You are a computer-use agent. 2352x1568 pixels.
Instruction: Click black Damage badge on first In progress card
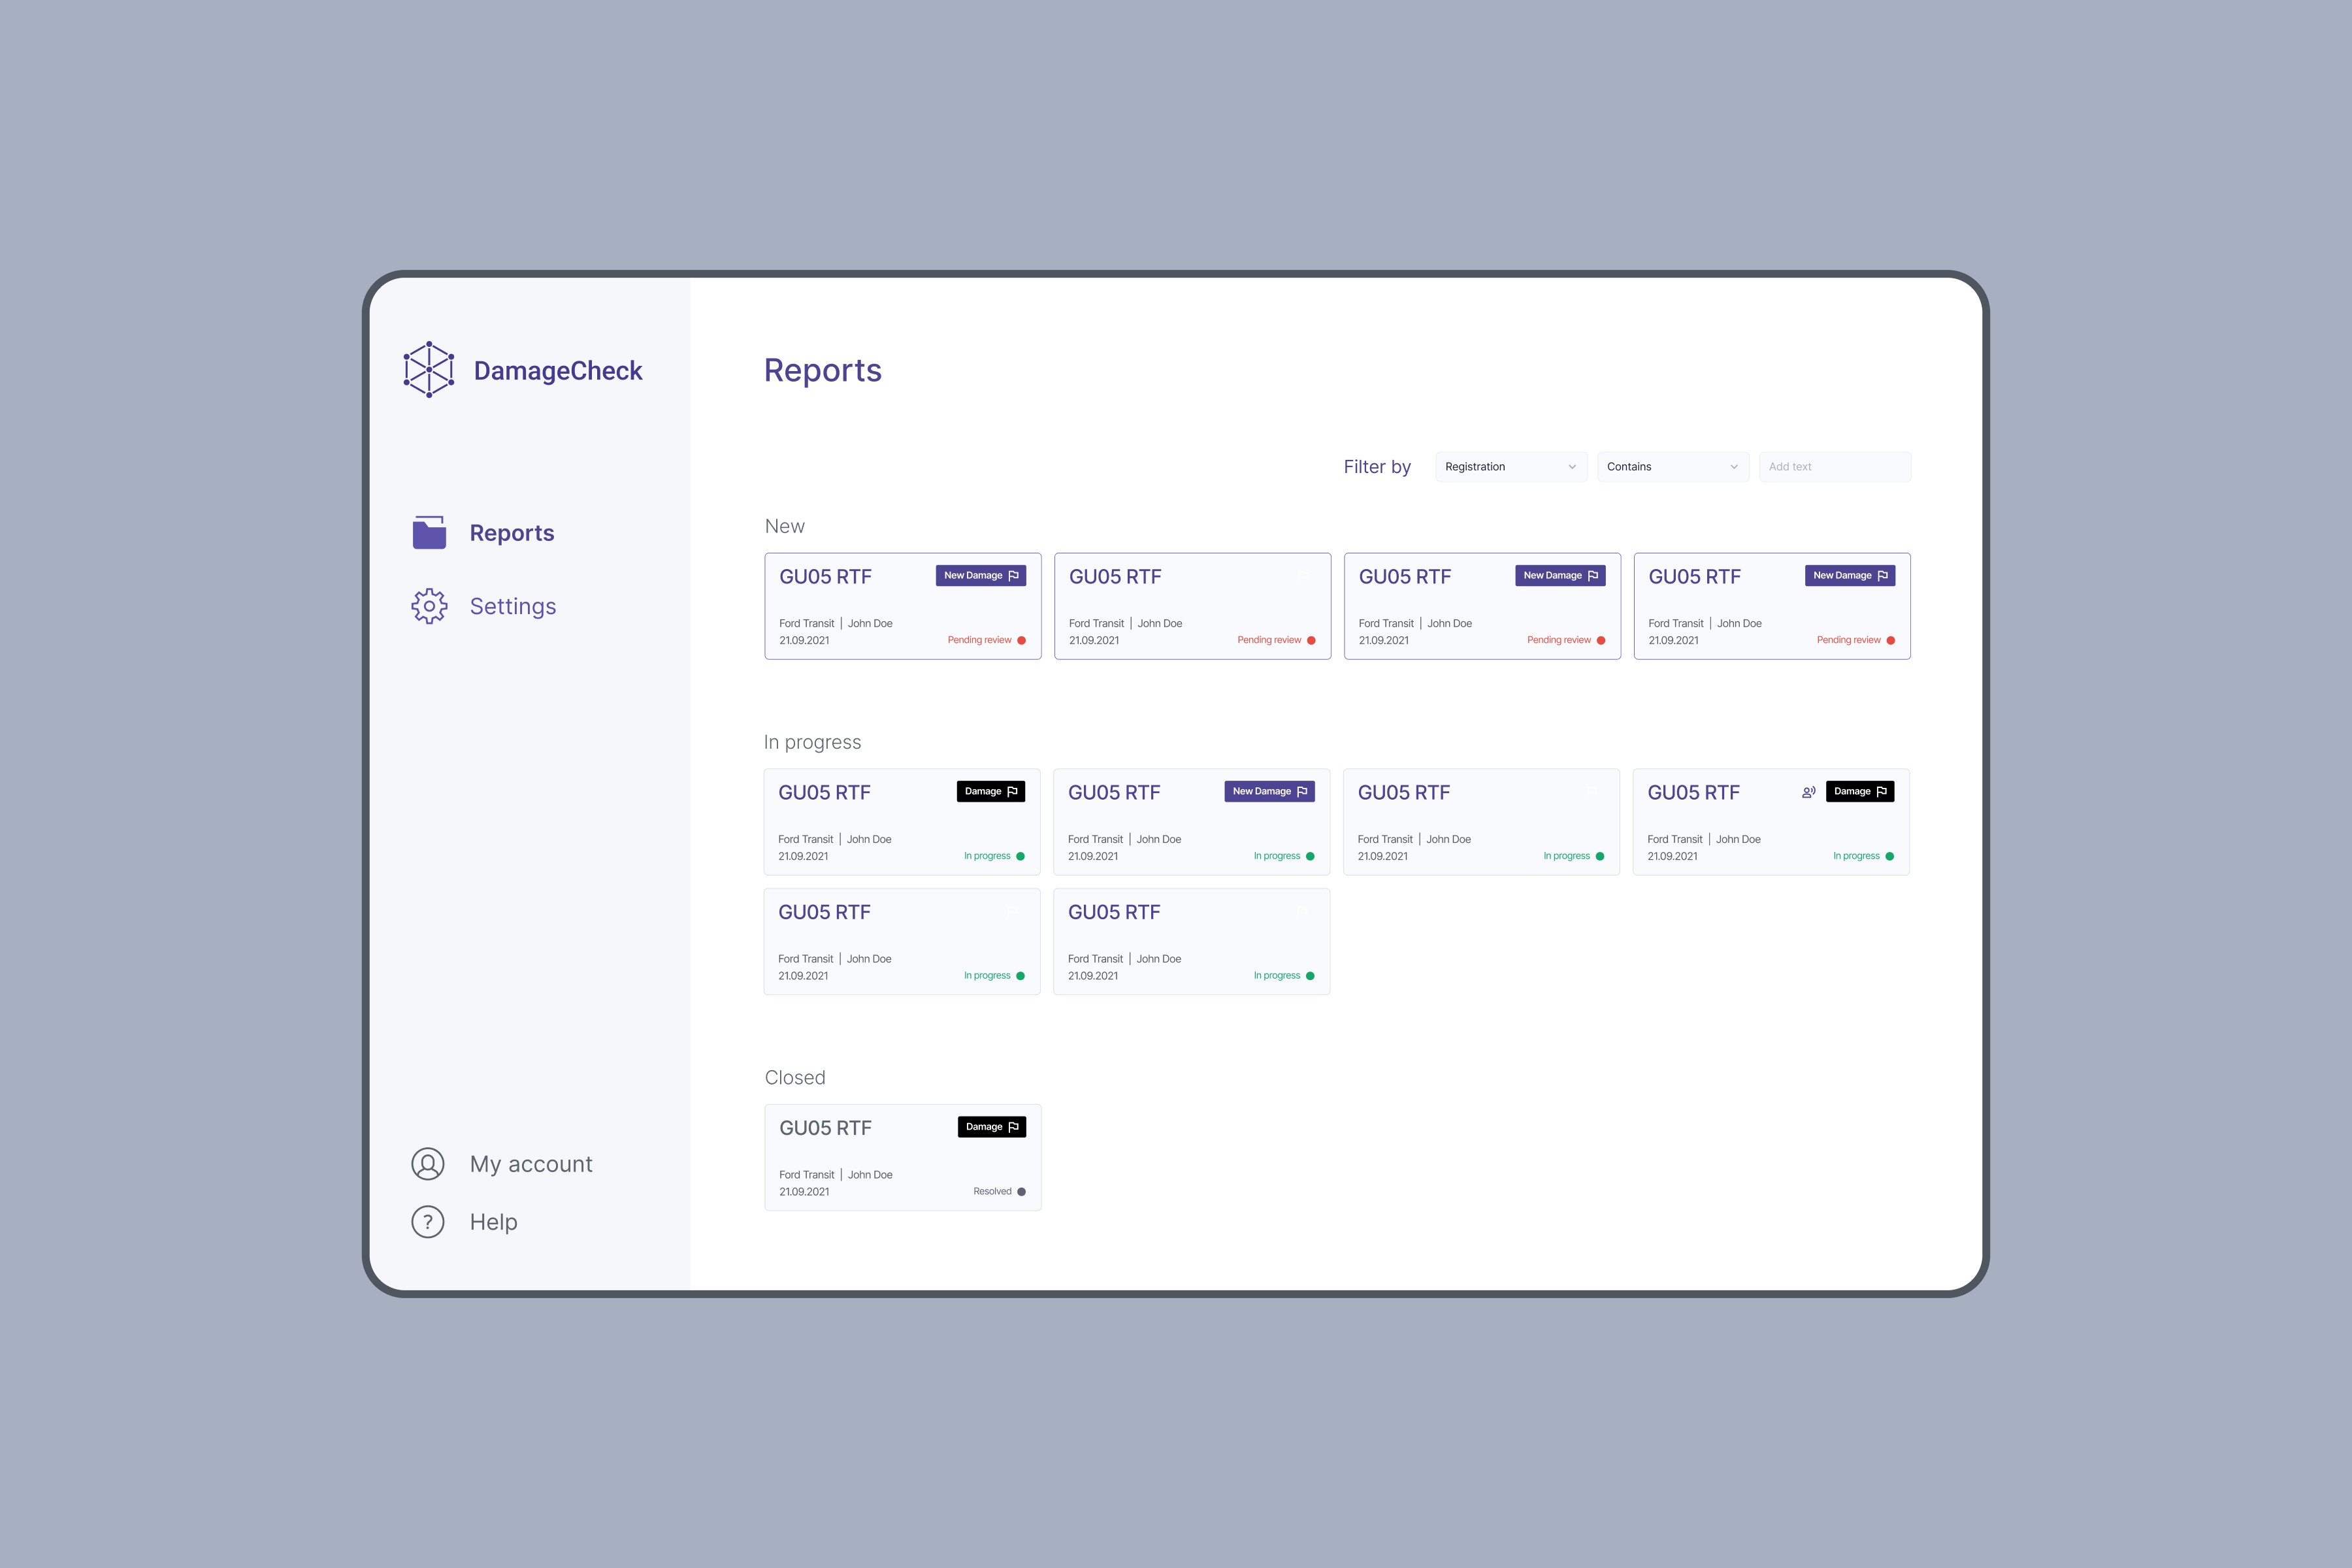(x=990, y=791)
